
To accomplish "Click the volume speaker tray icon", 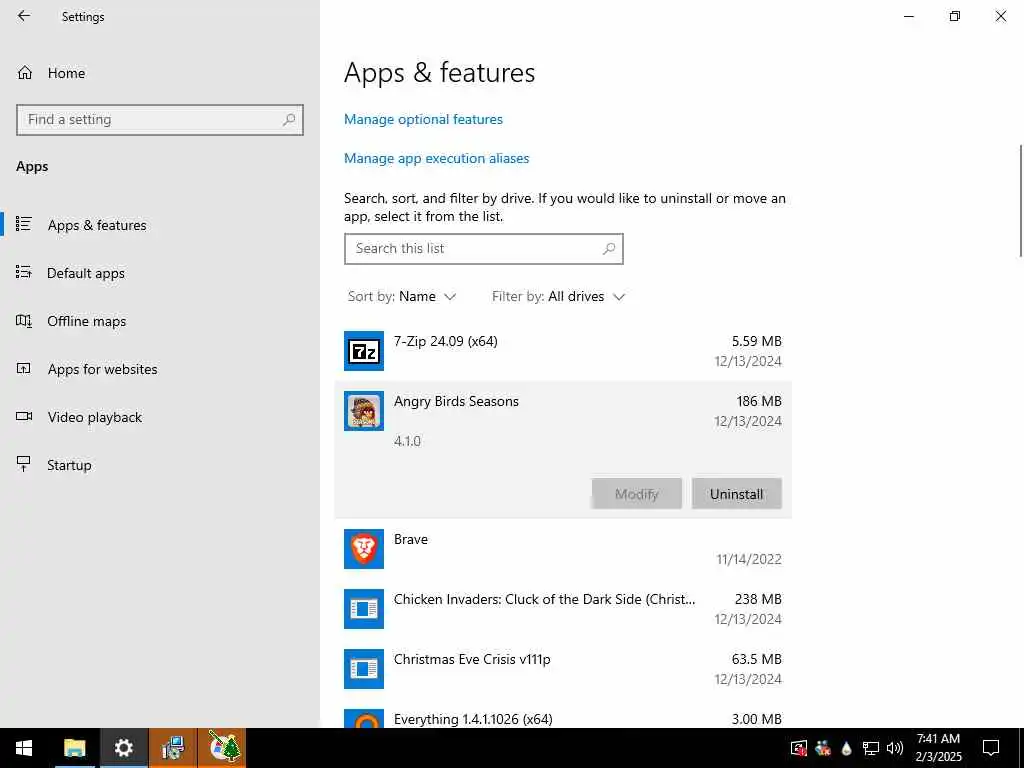I will coord(895,748).
